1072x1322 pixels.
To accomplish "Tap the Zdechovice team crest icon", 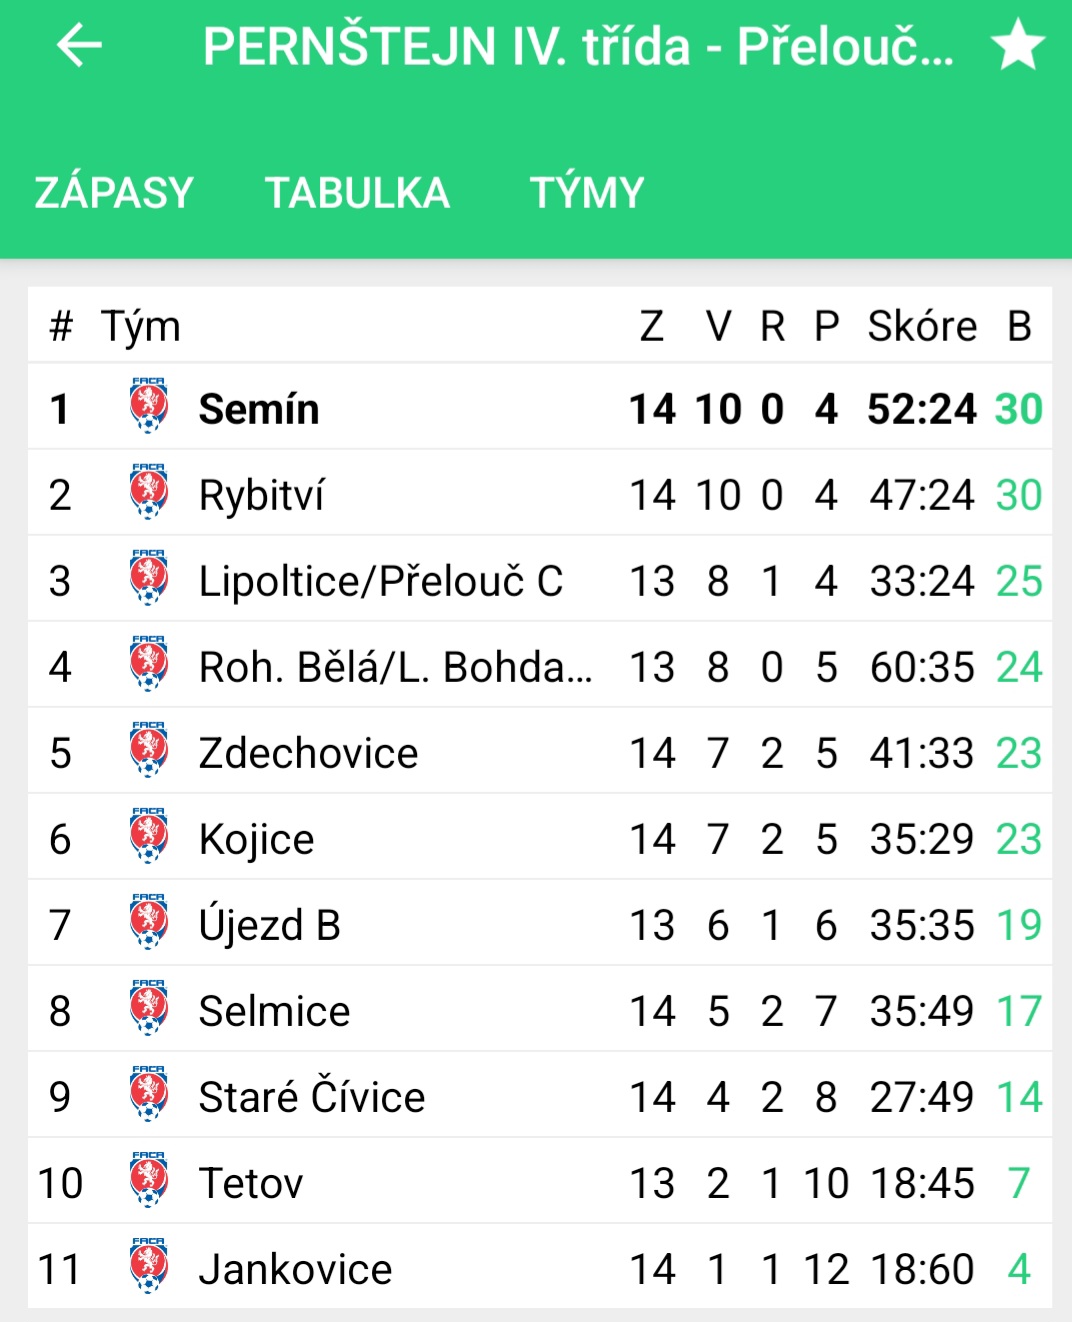I will click(148, 749).
